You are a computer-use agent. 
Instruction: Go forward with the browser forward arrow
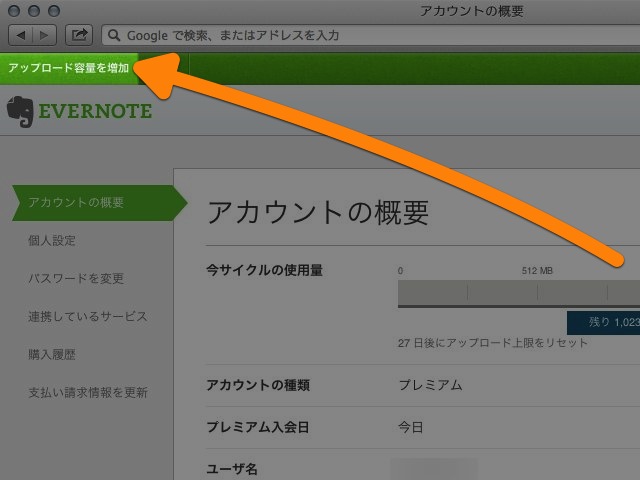coord(44,36)
